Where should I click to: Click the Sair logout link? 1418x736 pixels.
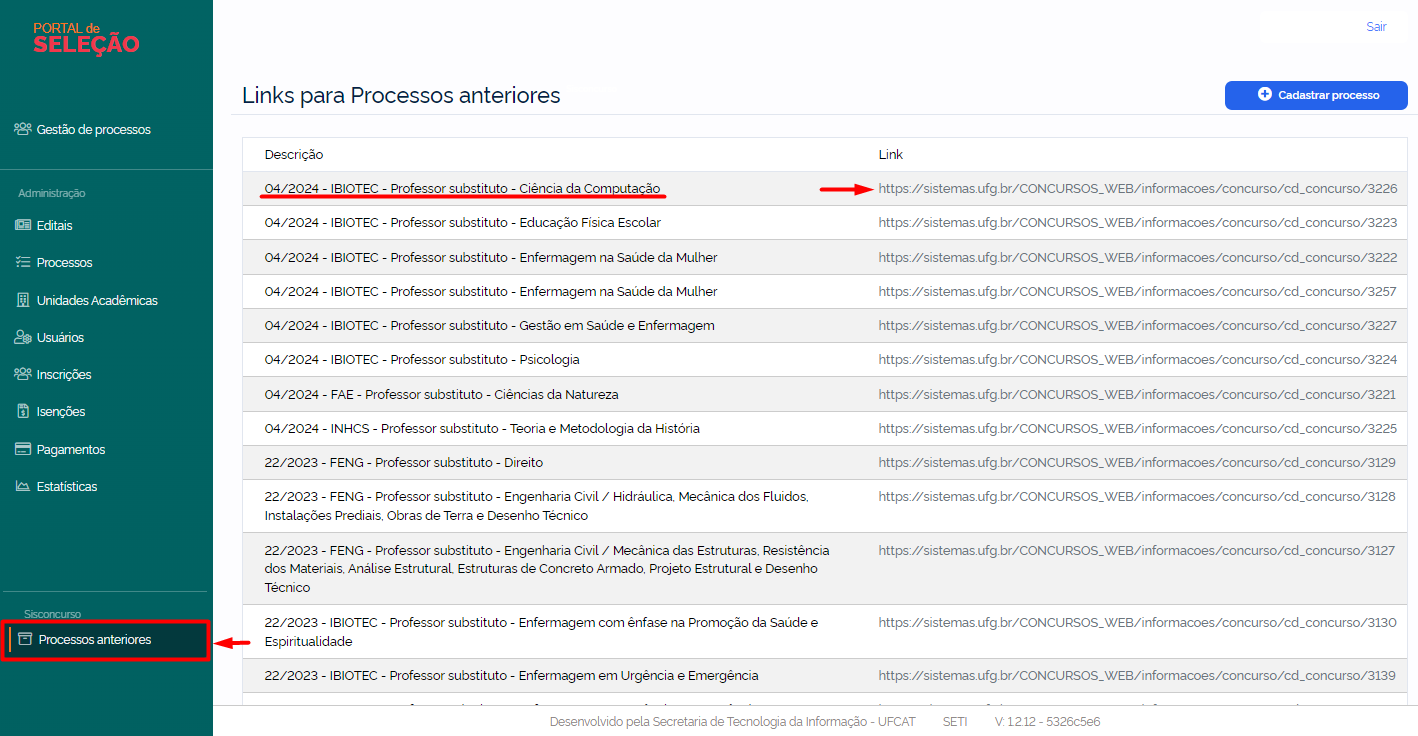coord(1376,27)
